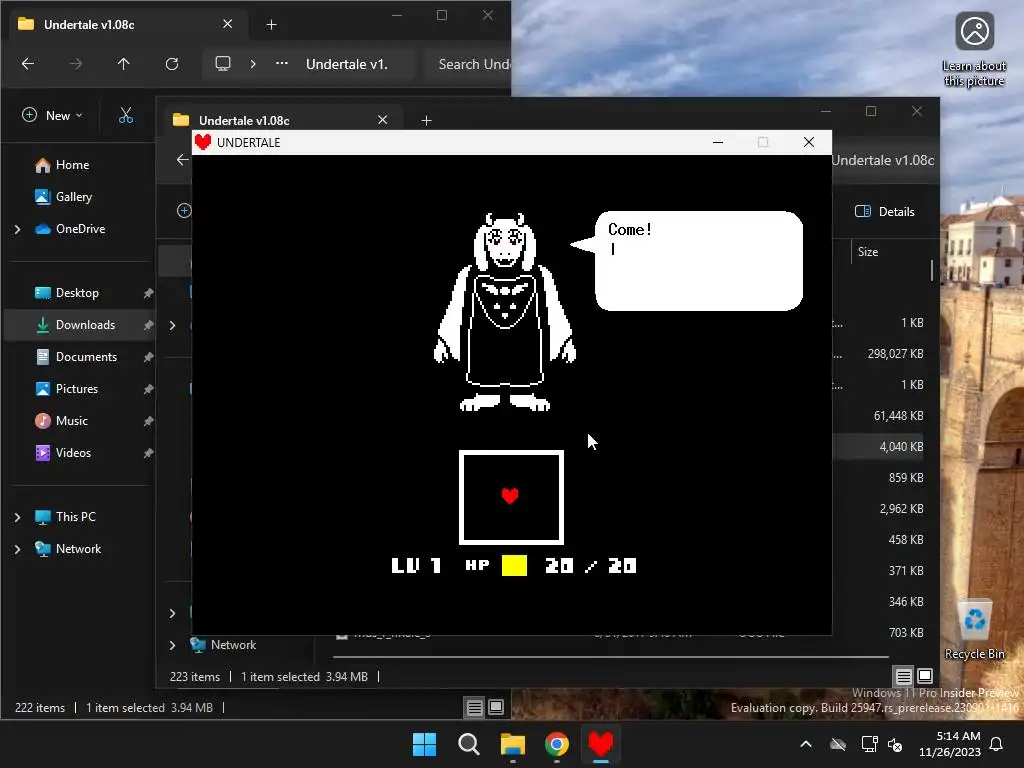Expand the OneDrive tree node

[18, 229]
